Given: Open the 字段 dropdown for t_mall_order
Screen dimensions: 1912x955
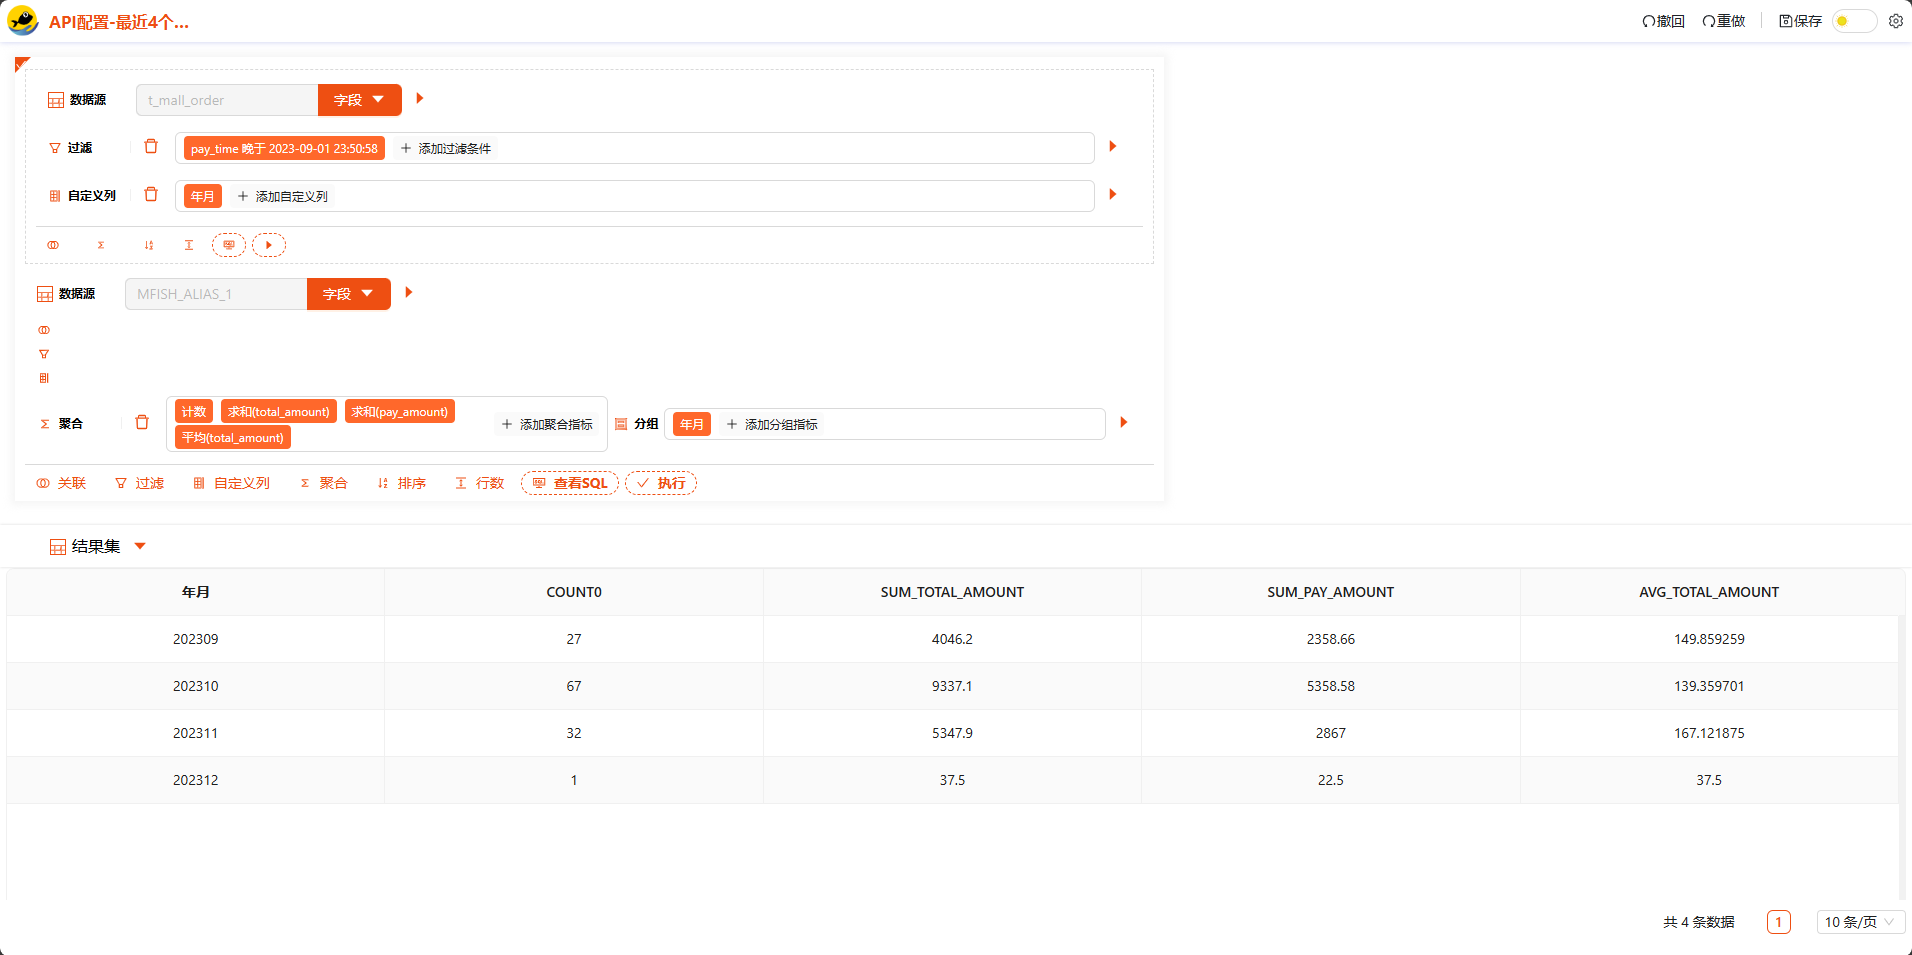Looking at the screenshot, I should point(359,100).
